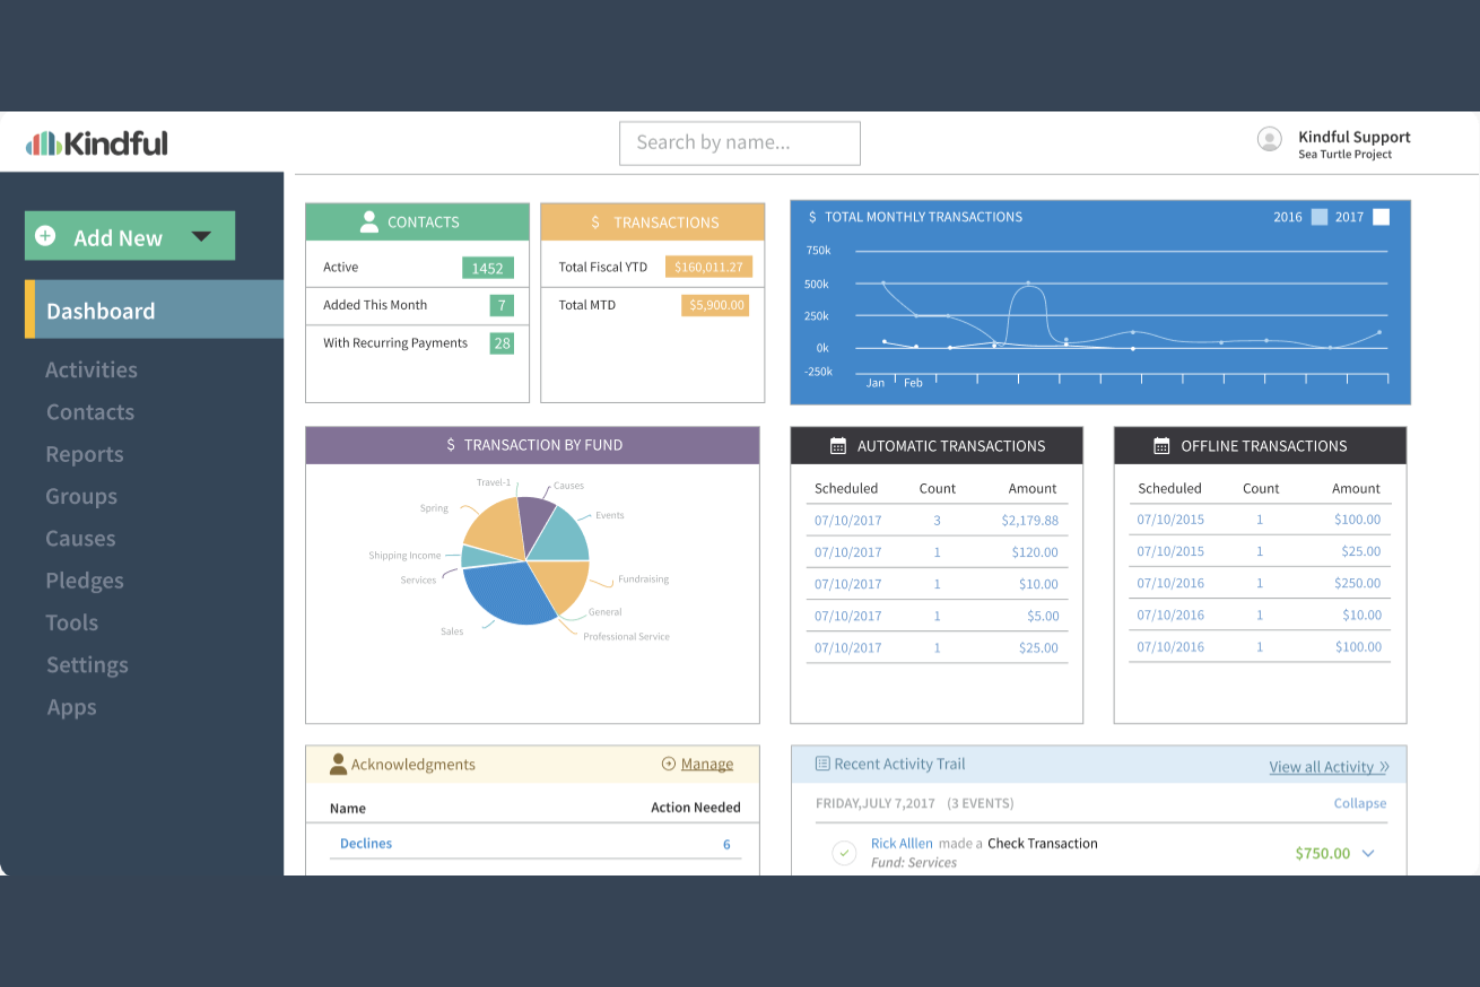
Task: Navigate to Reports in the sidebar
Action: (84, 453)
